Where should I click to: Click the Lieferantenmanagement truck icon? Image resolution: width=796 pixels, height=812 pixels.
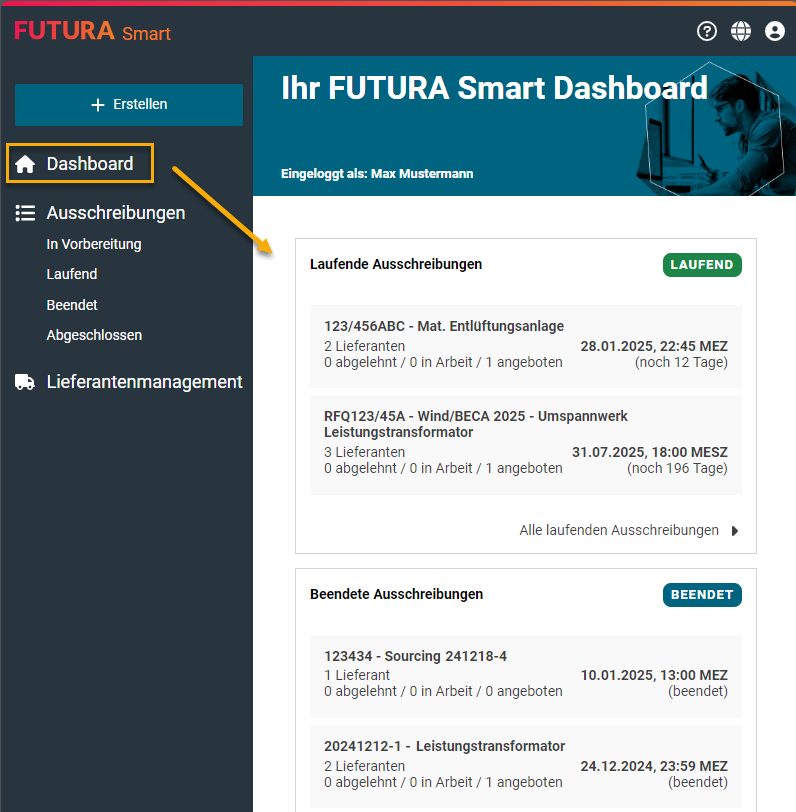pos(25,382)
